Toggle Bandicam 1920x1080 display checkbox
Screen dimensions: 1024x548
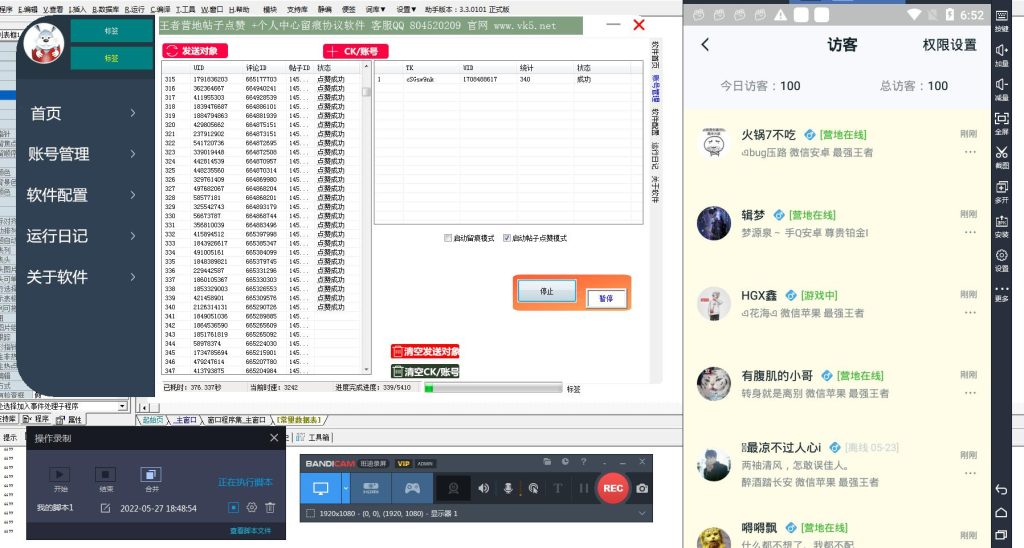click(x=311, y=513)
